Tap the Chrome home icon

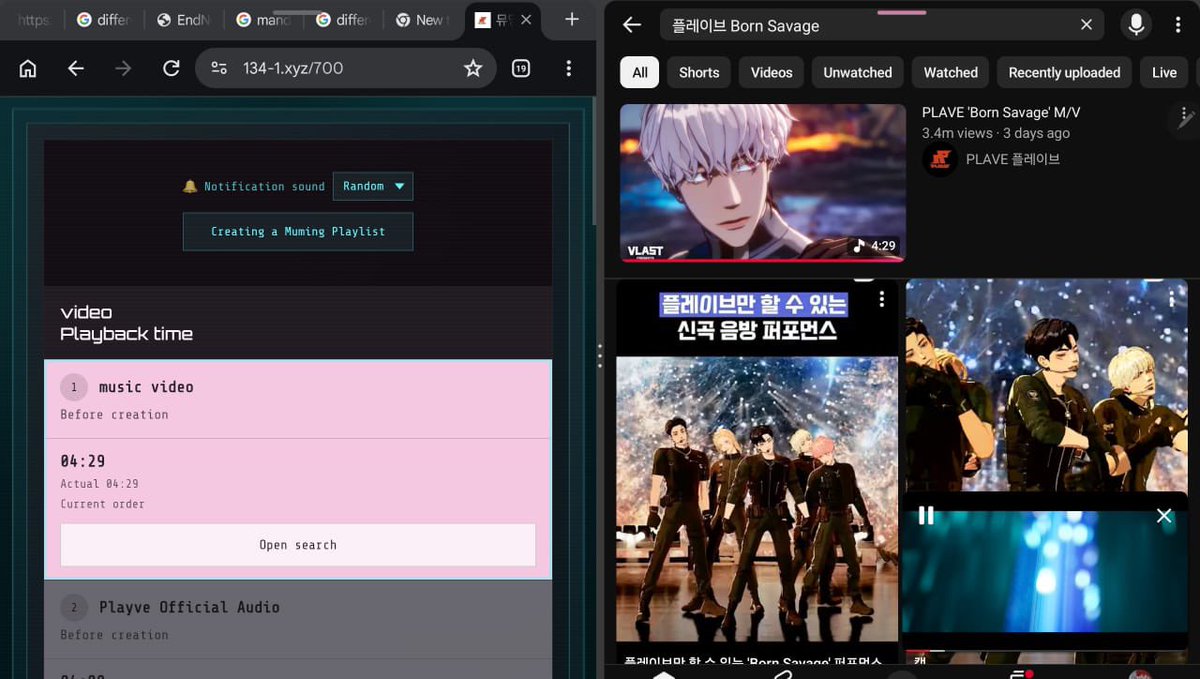(x=28, y=68)
